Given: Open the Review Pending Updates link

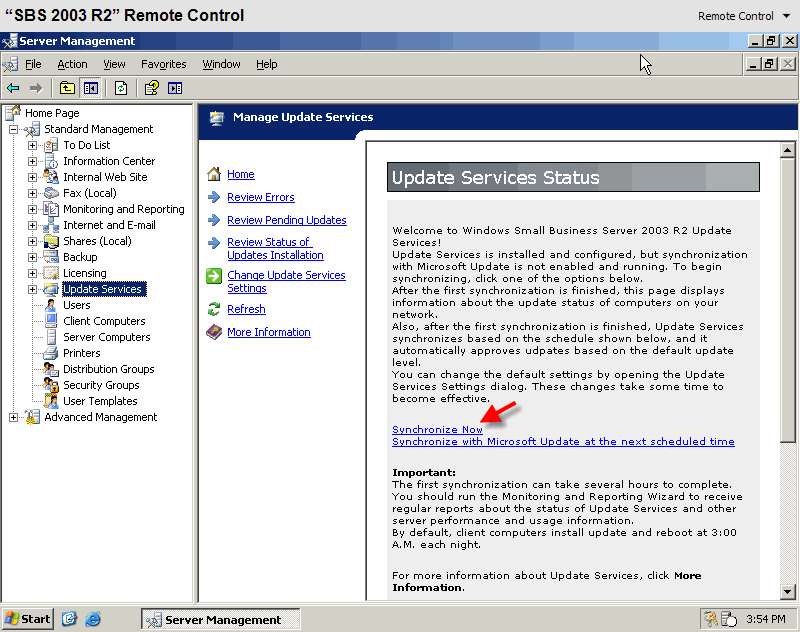Looking at the screenshot, I should (x=287, y=220).
